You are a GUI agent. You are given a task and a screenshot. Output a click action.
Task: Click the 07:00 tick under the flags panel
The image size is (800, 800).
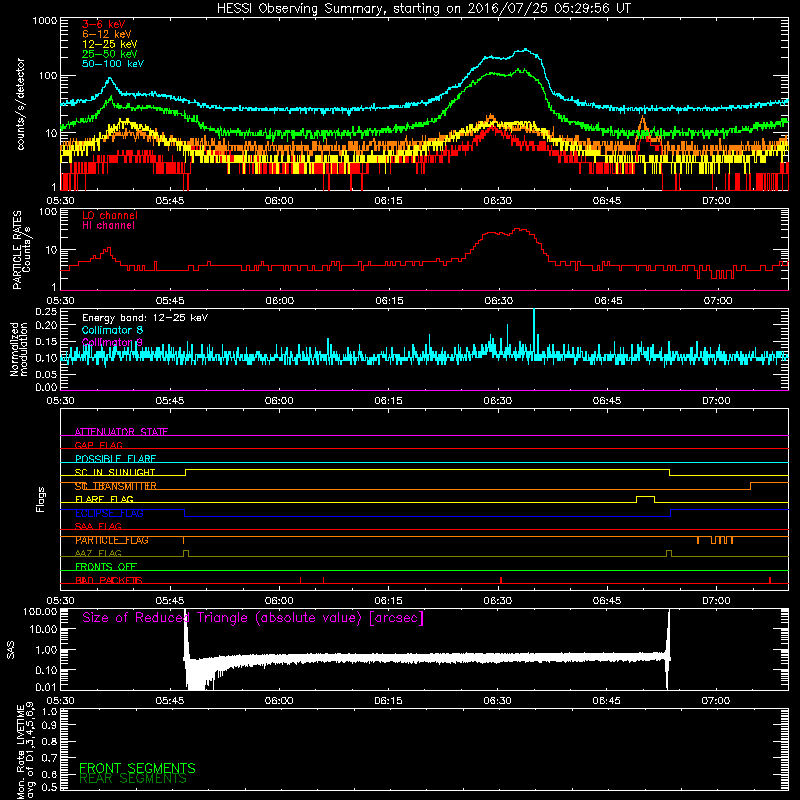tap(716, 601)
